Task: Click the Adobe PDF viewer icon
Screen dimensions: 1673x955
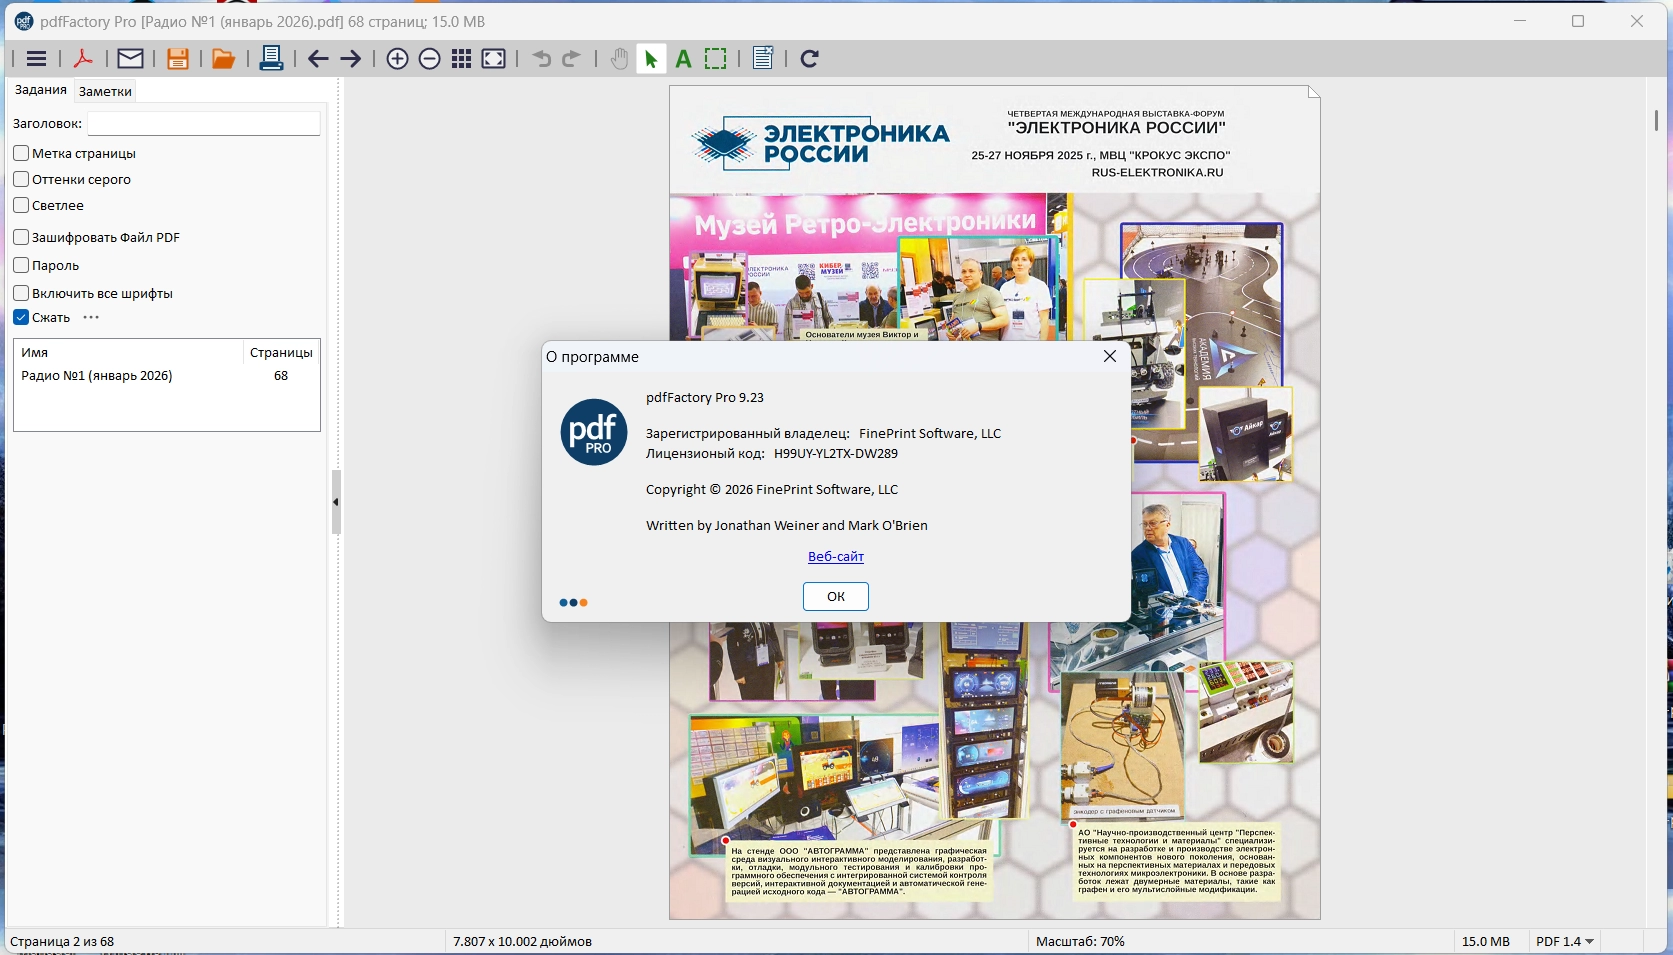Action: click(x=84, y=59)
